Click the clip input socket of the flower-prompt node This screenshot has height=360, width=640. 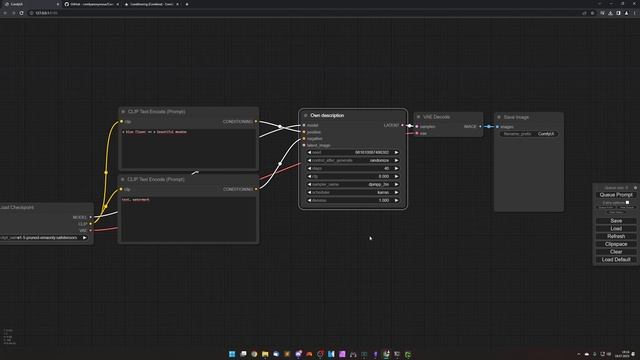pyautogui.click(x=121, y=121)
